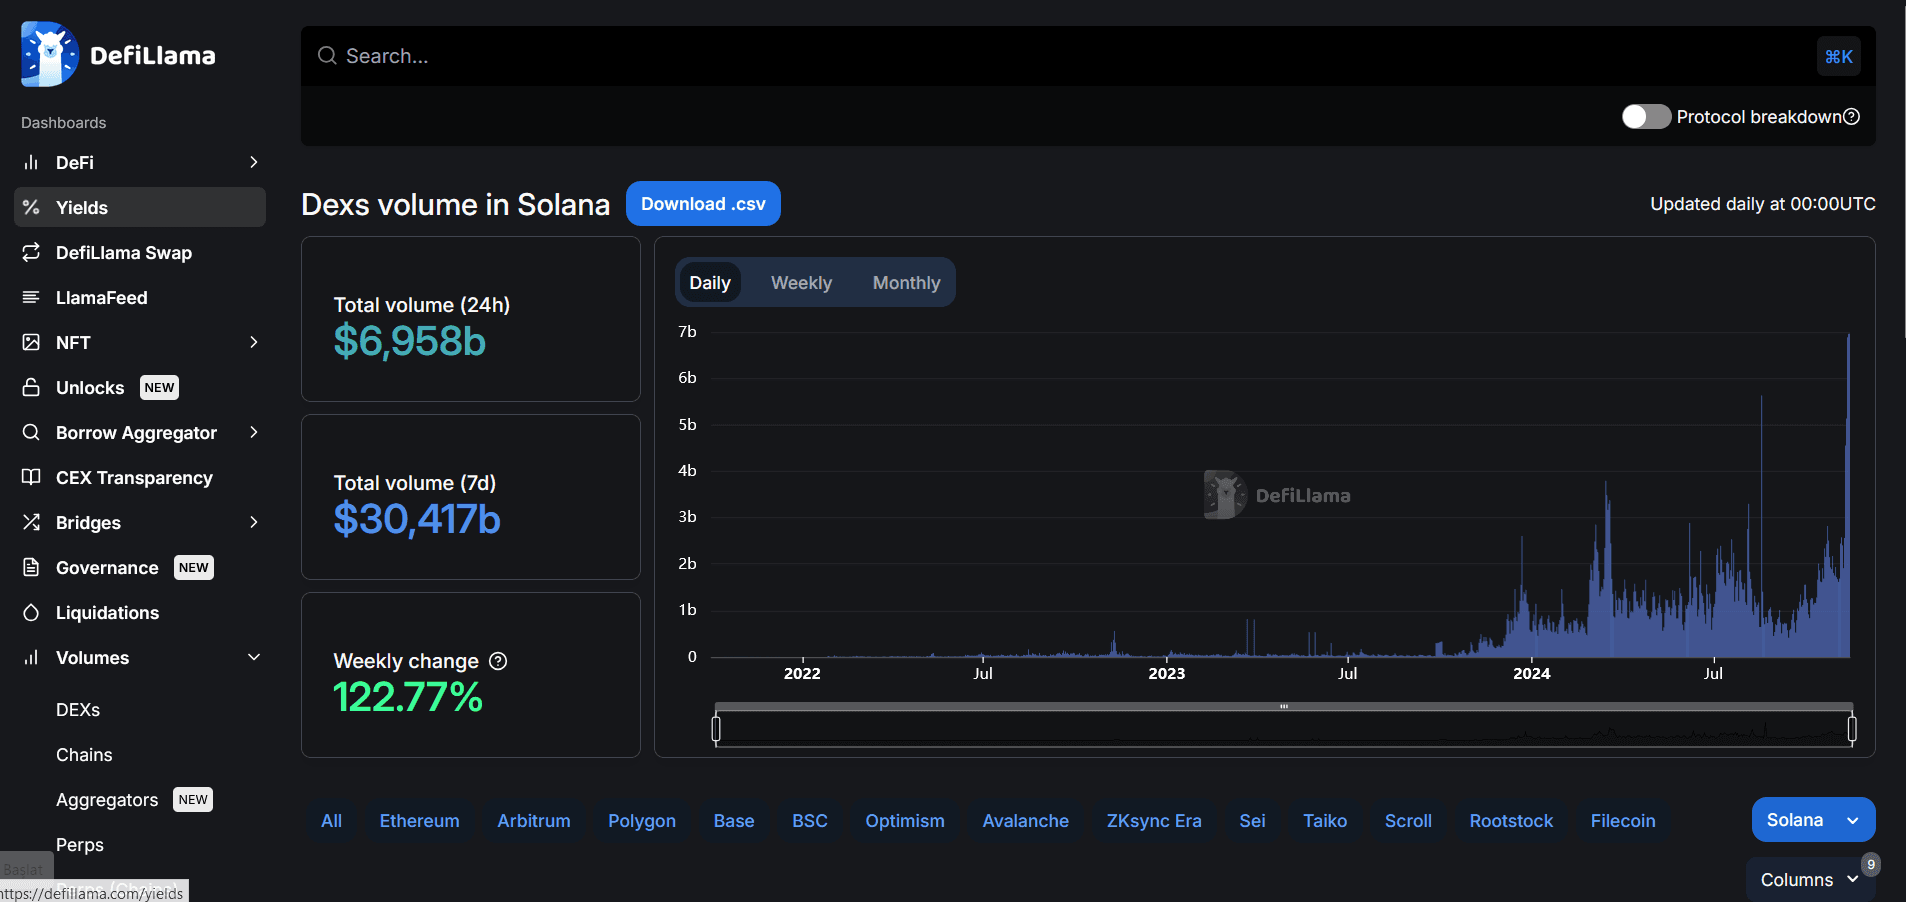Open the DEXs link under Volumes
The width and height of the screenshot is (1906, 902).
78,709
